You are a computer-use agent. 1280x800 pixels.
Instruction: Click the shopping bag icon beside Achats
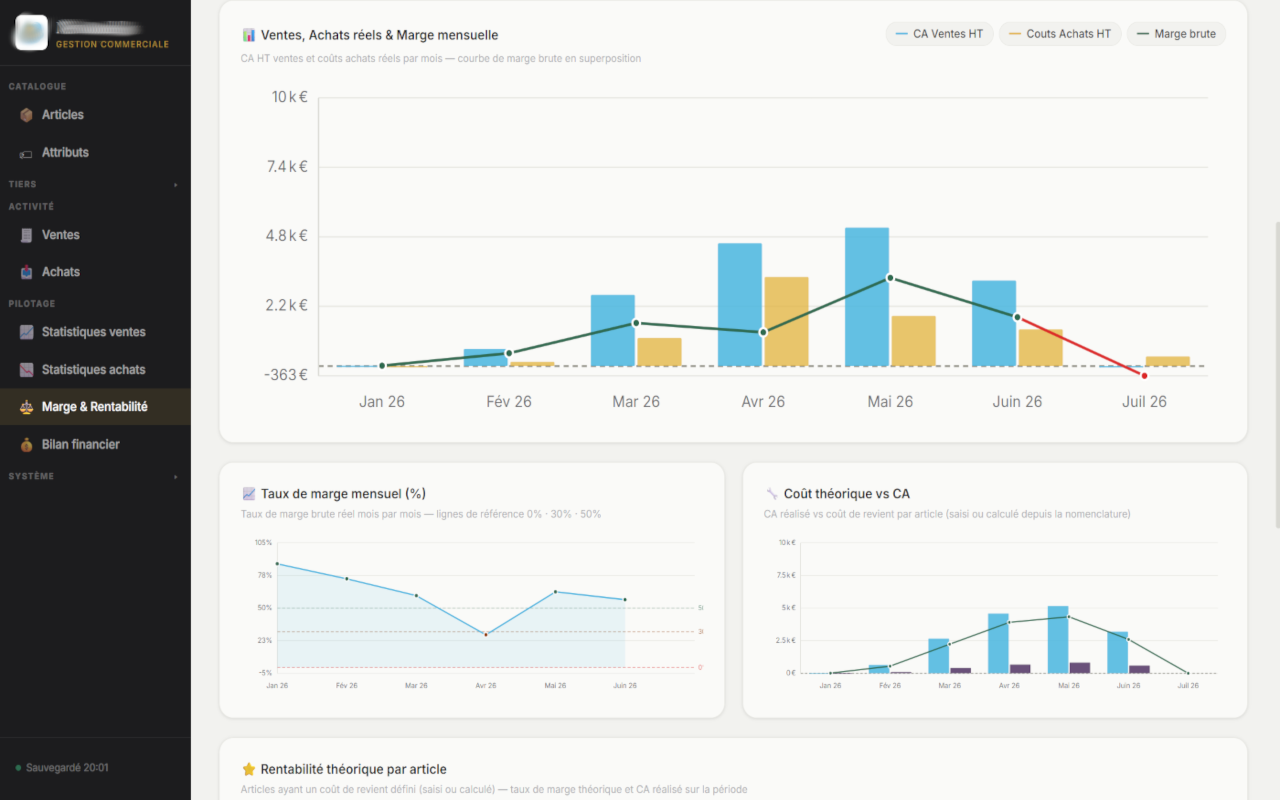point(27,272)
